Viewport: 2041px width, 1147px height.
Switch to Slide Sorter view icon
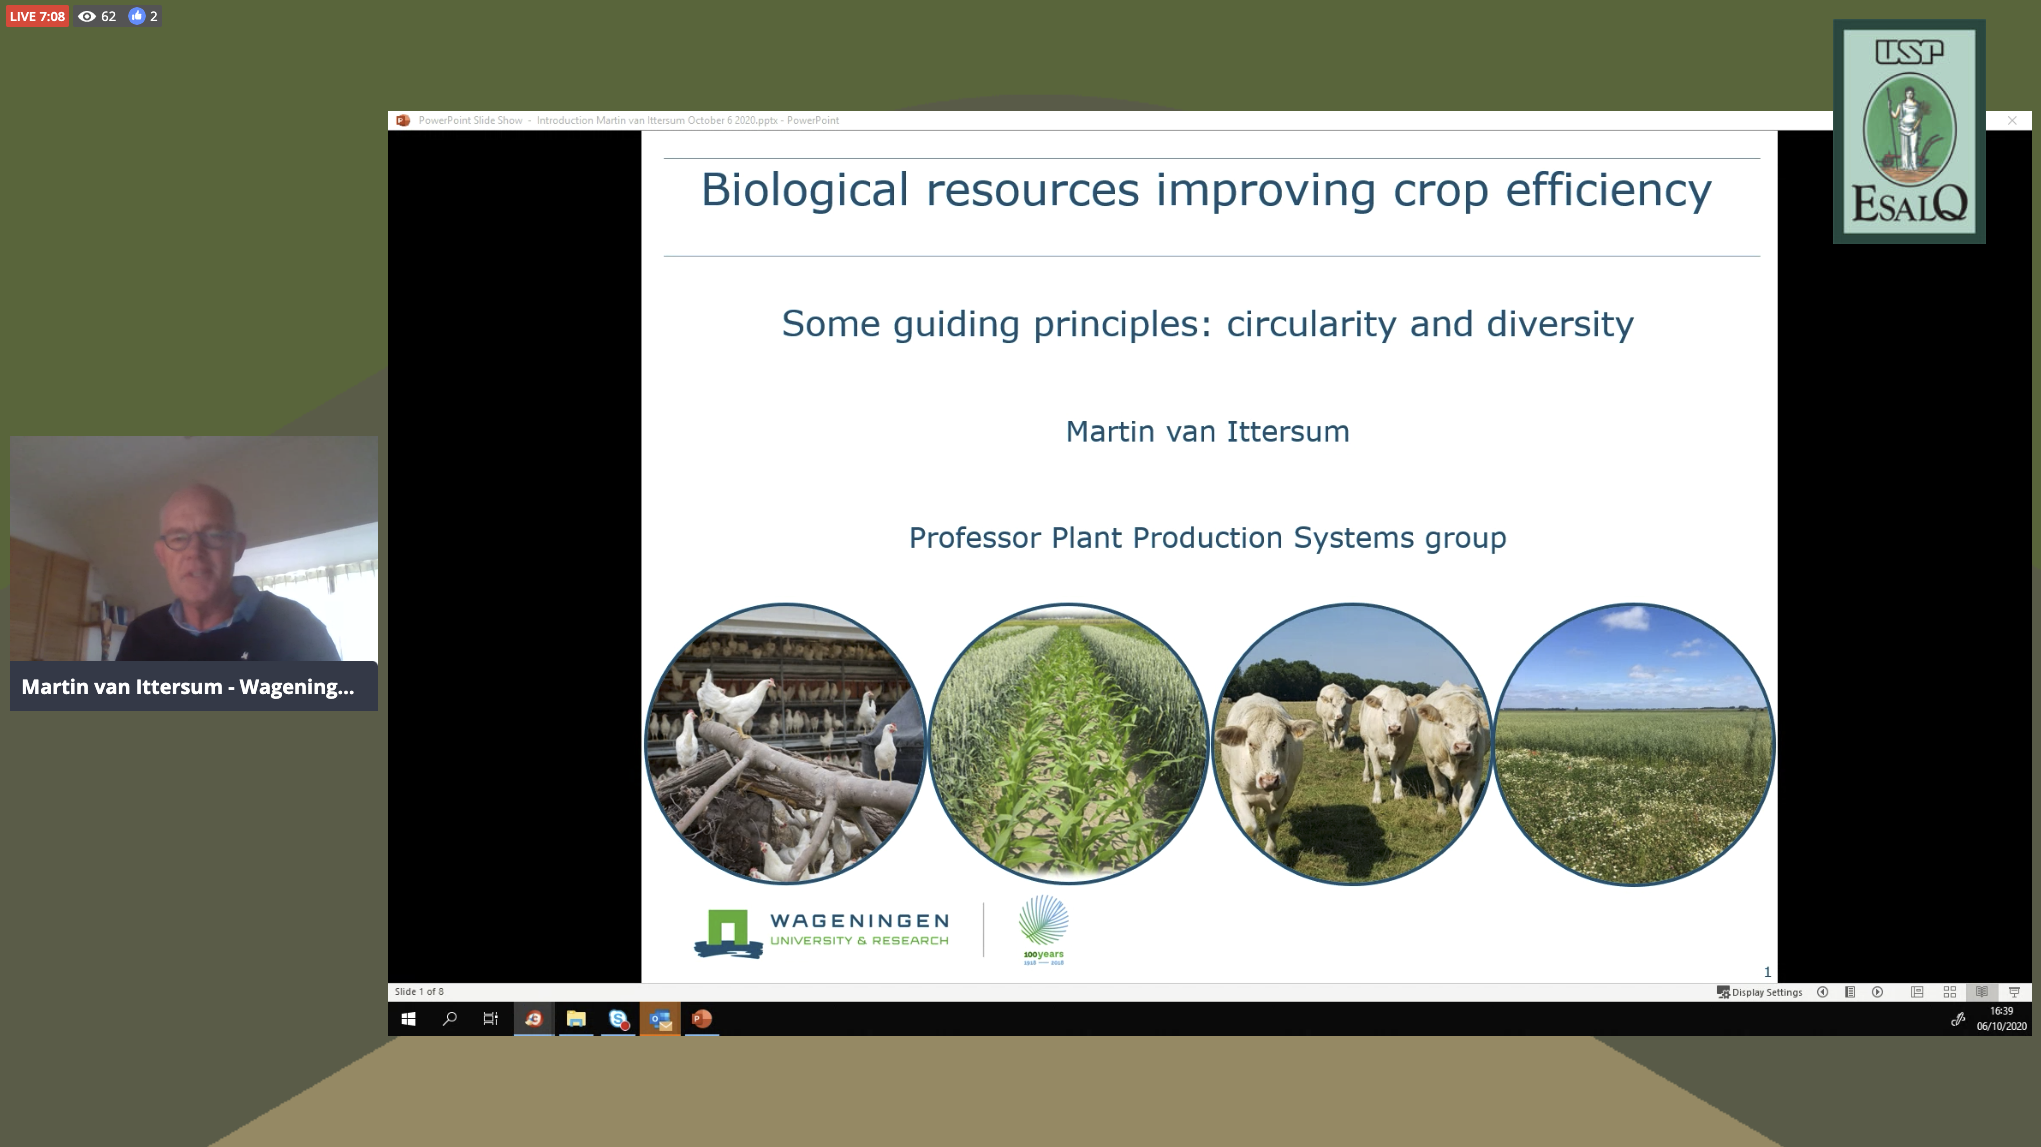coord(1949,992)
